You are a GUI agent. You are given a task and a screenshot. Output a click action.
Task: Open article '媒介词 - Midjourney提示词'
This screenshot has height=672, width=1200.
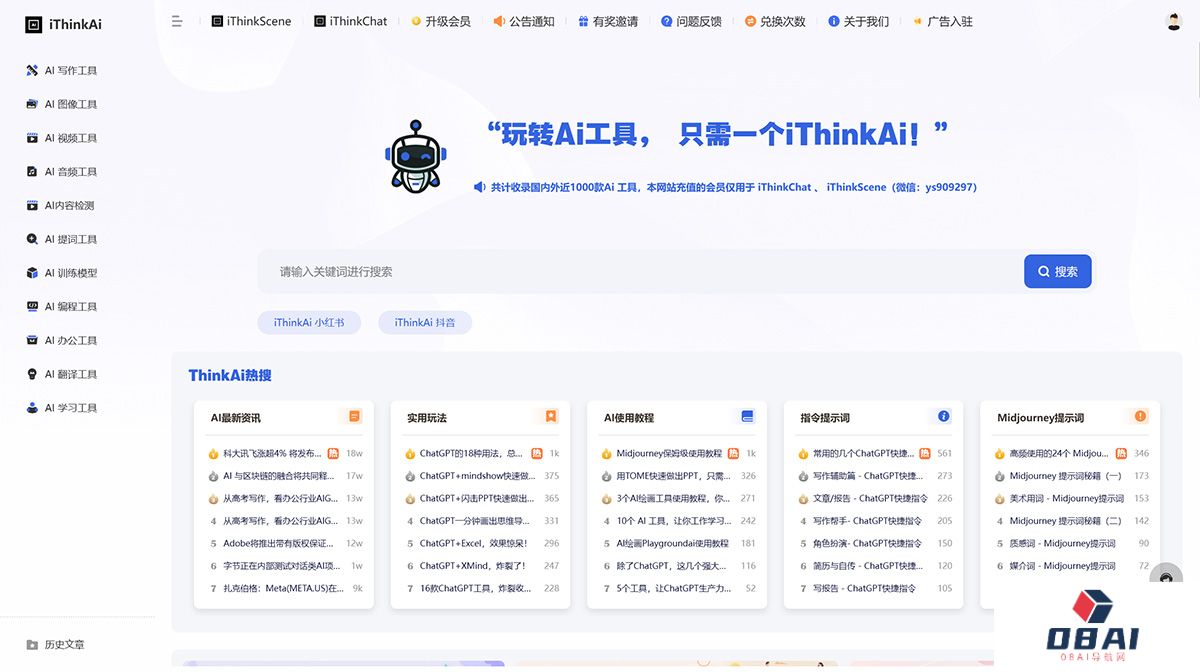1063,566
